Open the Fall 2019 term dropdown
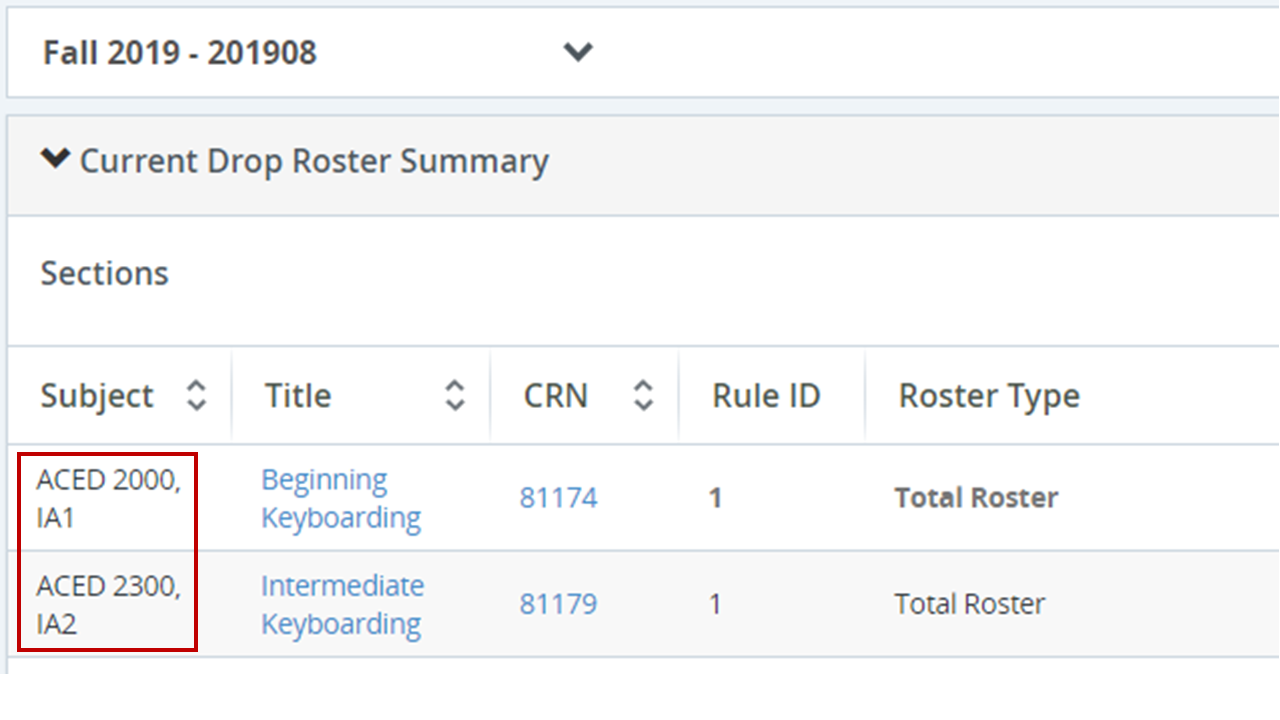Viewport: 1280px width, 720px height. click(180, 52)
